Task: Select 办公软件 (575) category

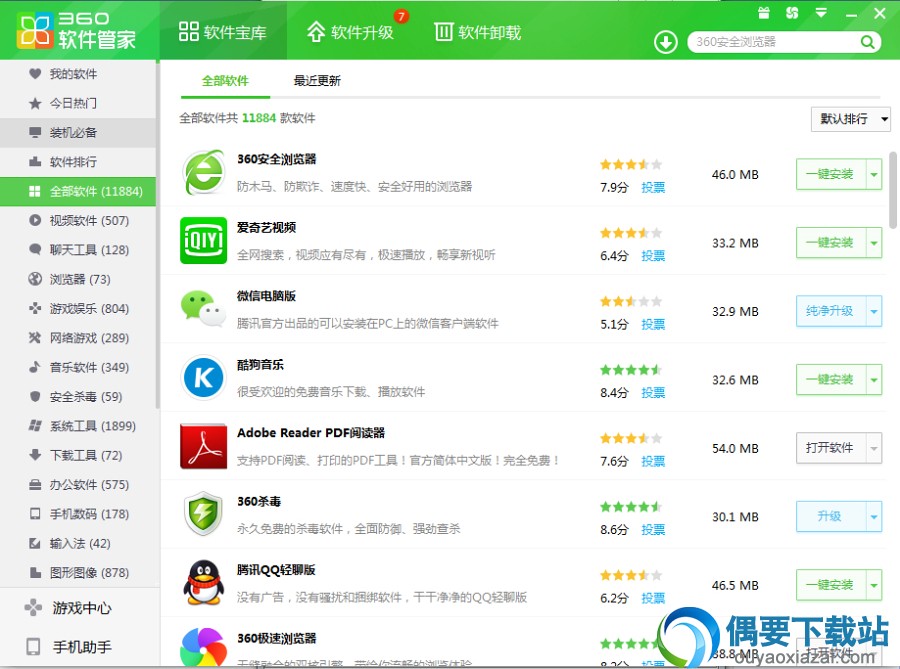Action: pyautogui.click(x=78, y=484)
